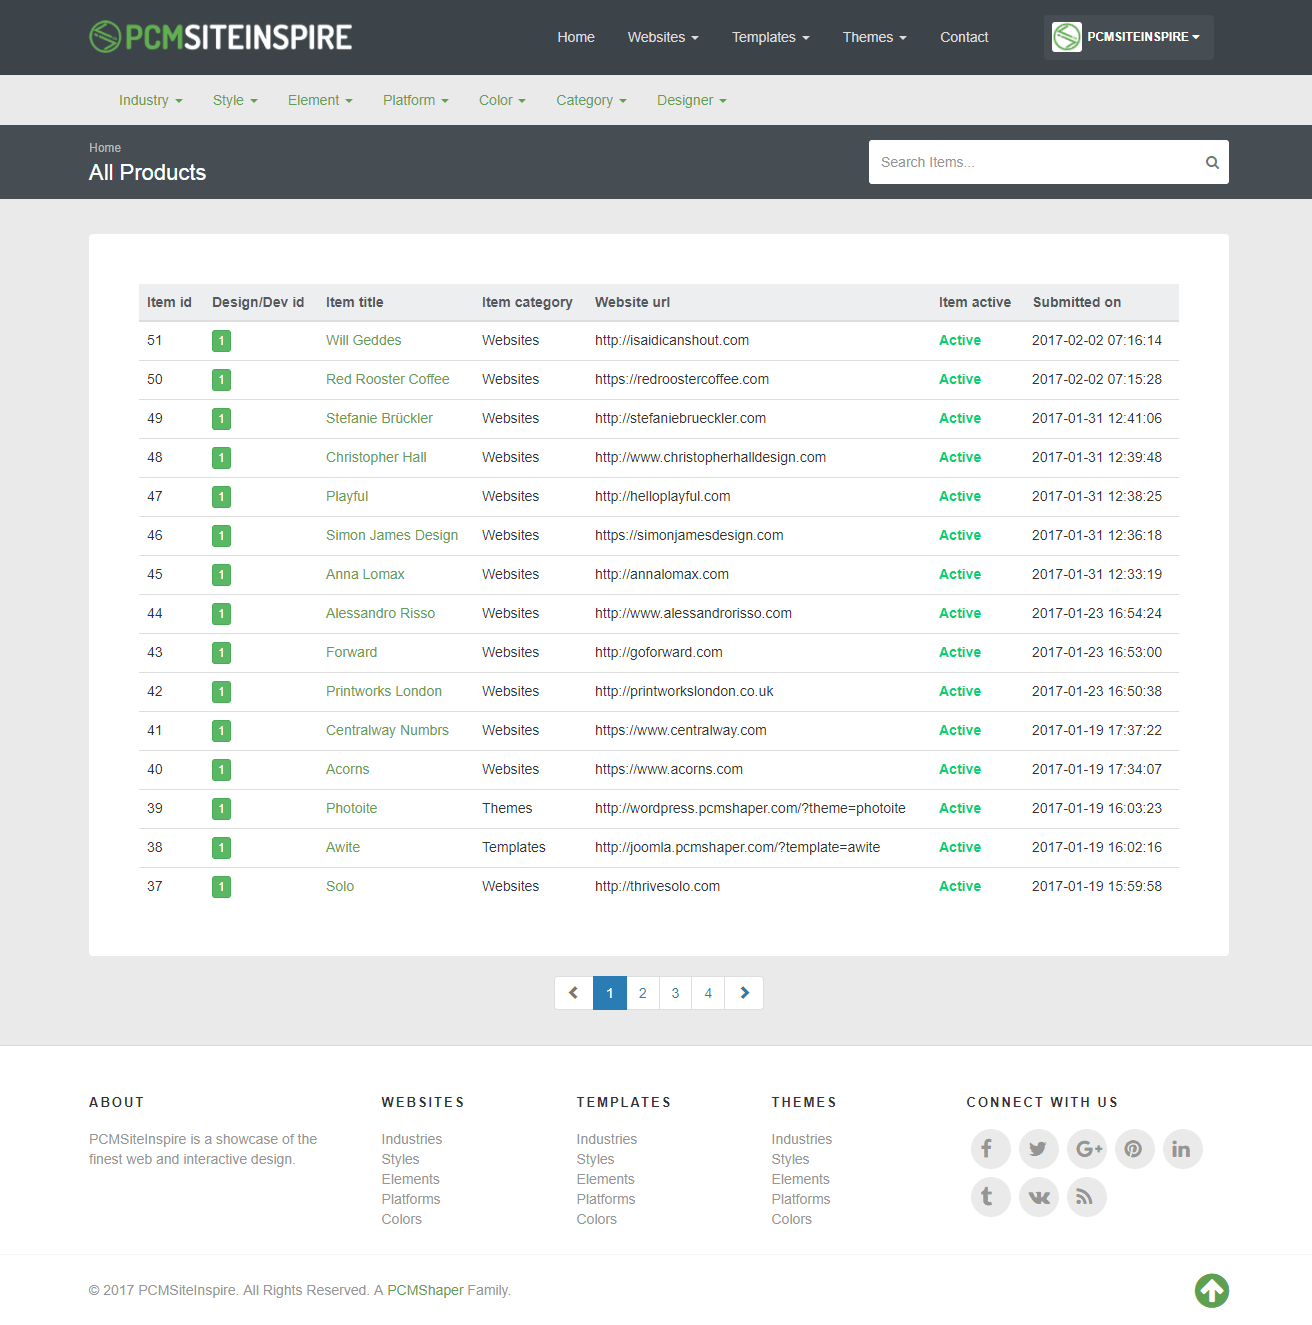Click designer badge in Playful row
The height and width of the screenshot is (1325, 1312).
(221, 497)
